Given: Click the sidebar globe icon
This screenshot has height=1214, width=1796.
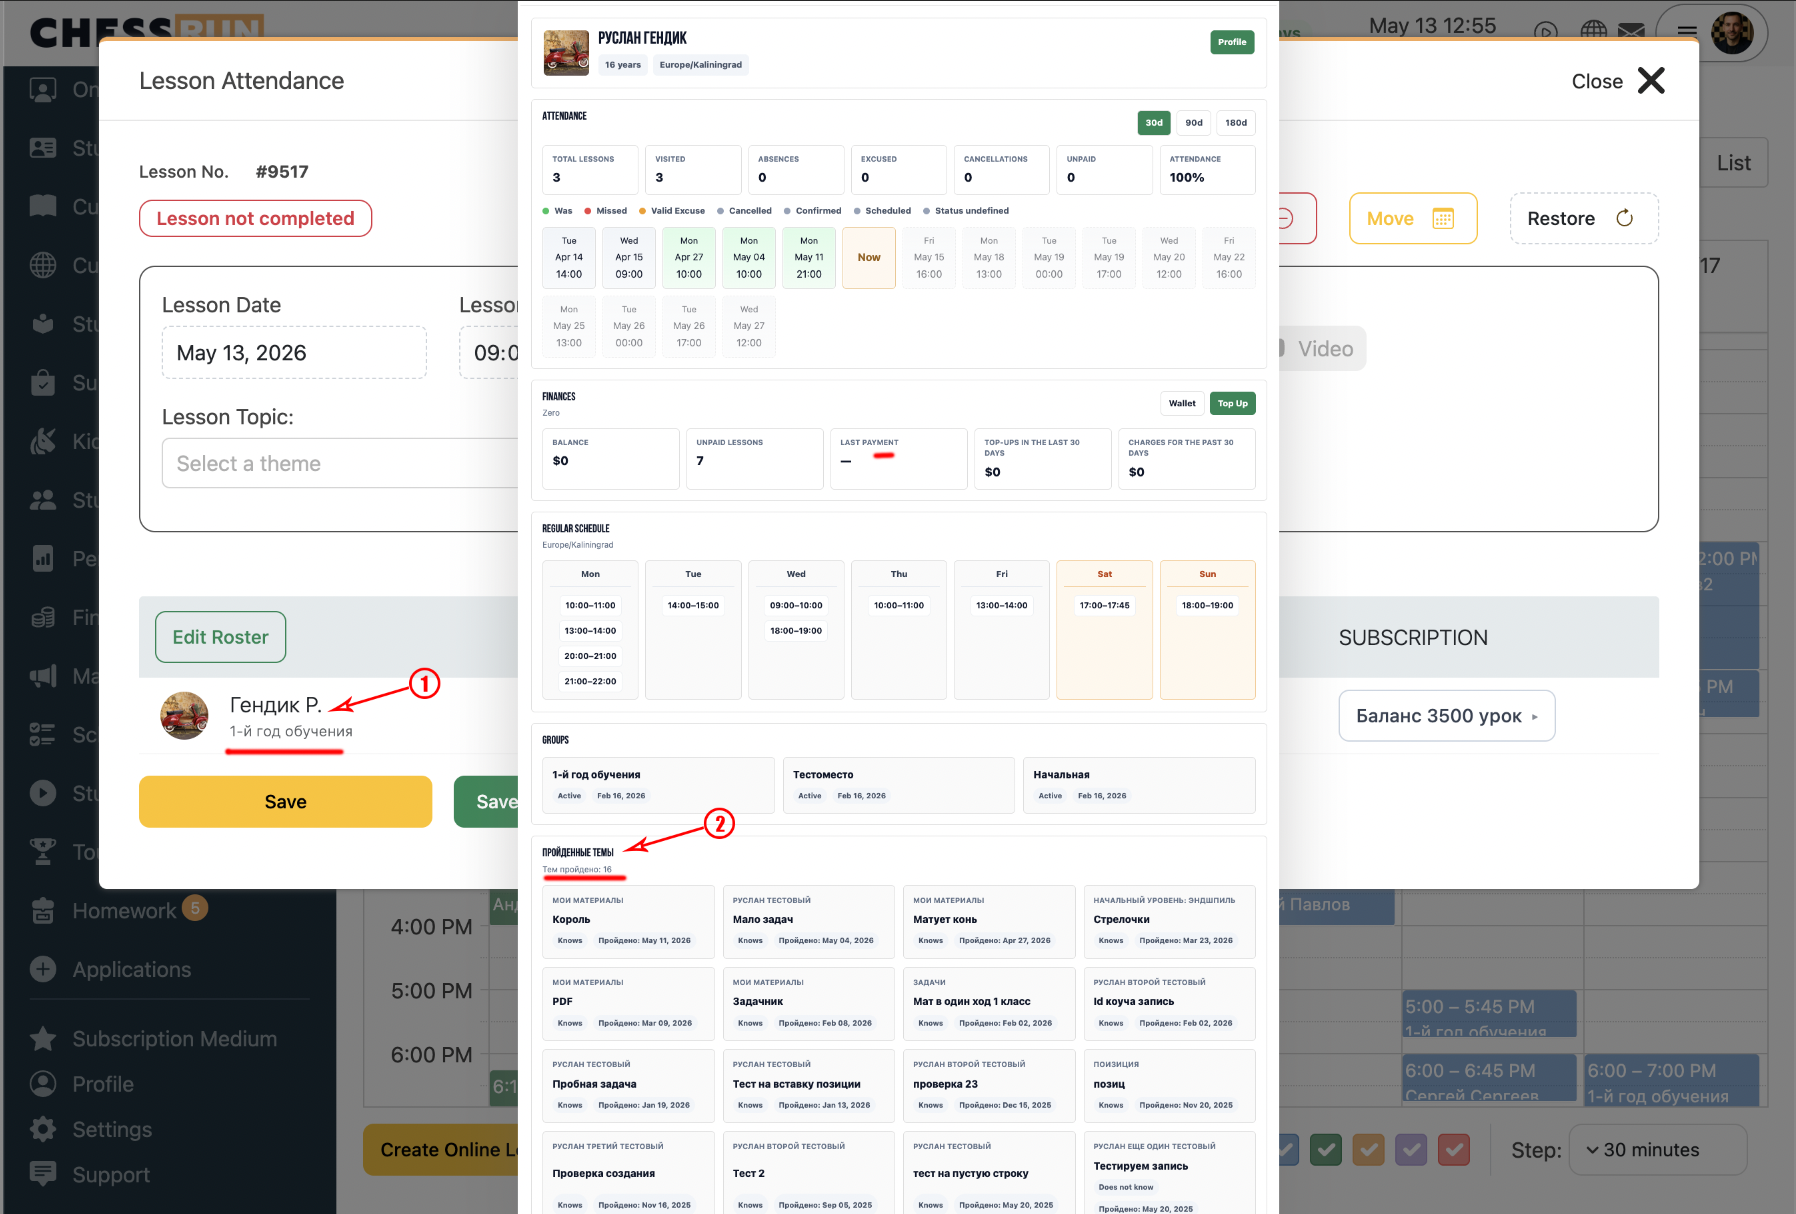Looking at the screenshot, I should pos(43,265).
